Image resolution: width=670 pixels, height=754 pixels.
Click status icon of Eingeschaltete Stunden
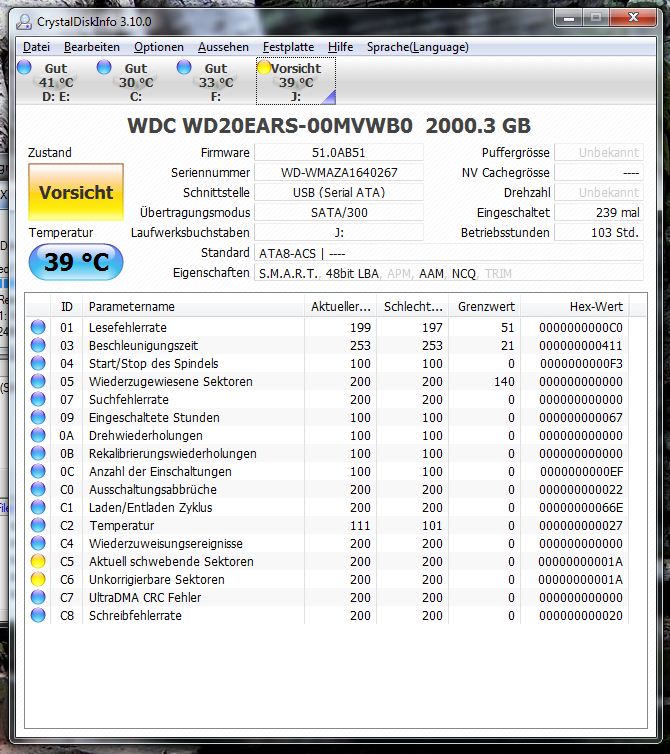click(38, 417)
